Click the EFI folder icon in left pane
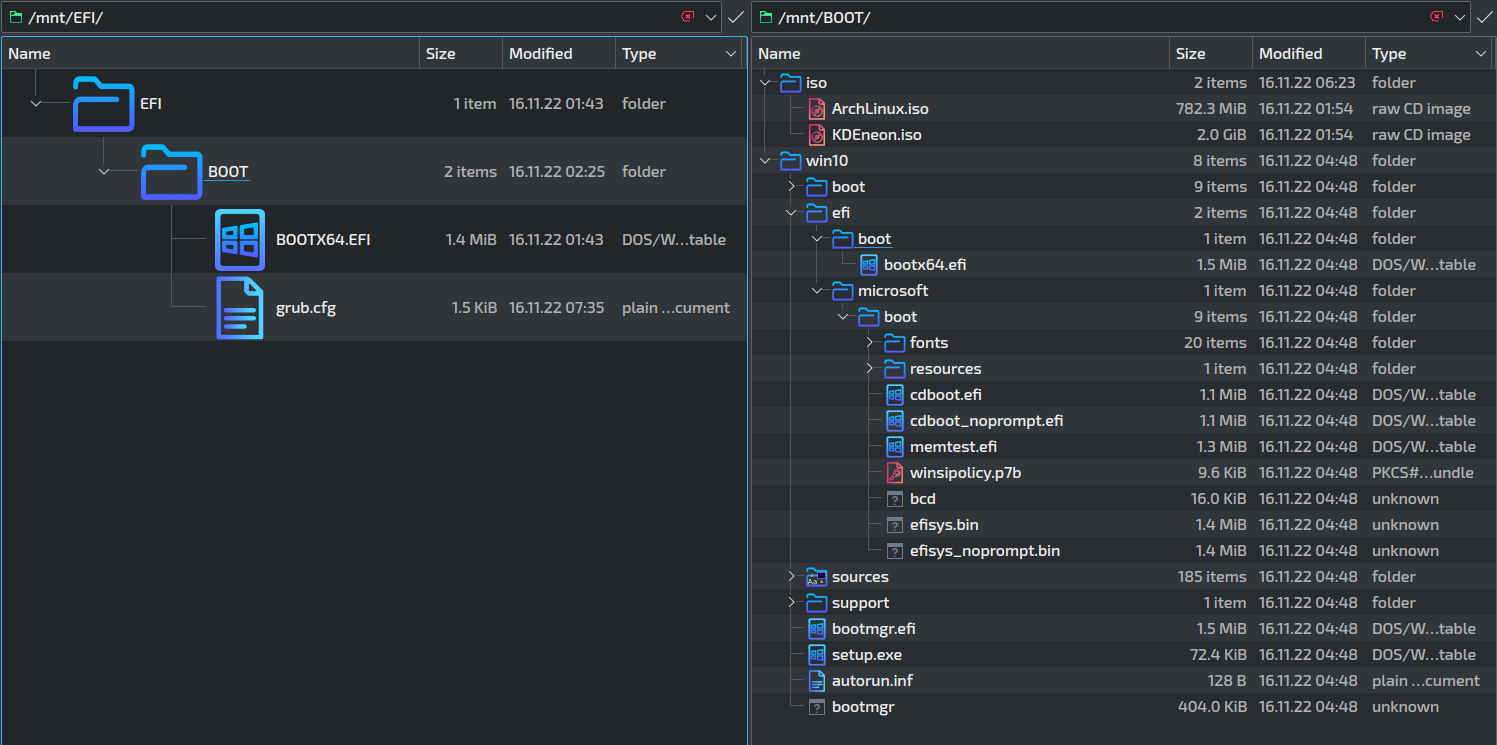The width and height of the screenshot is (1497, 745). [x=103, y=104]
